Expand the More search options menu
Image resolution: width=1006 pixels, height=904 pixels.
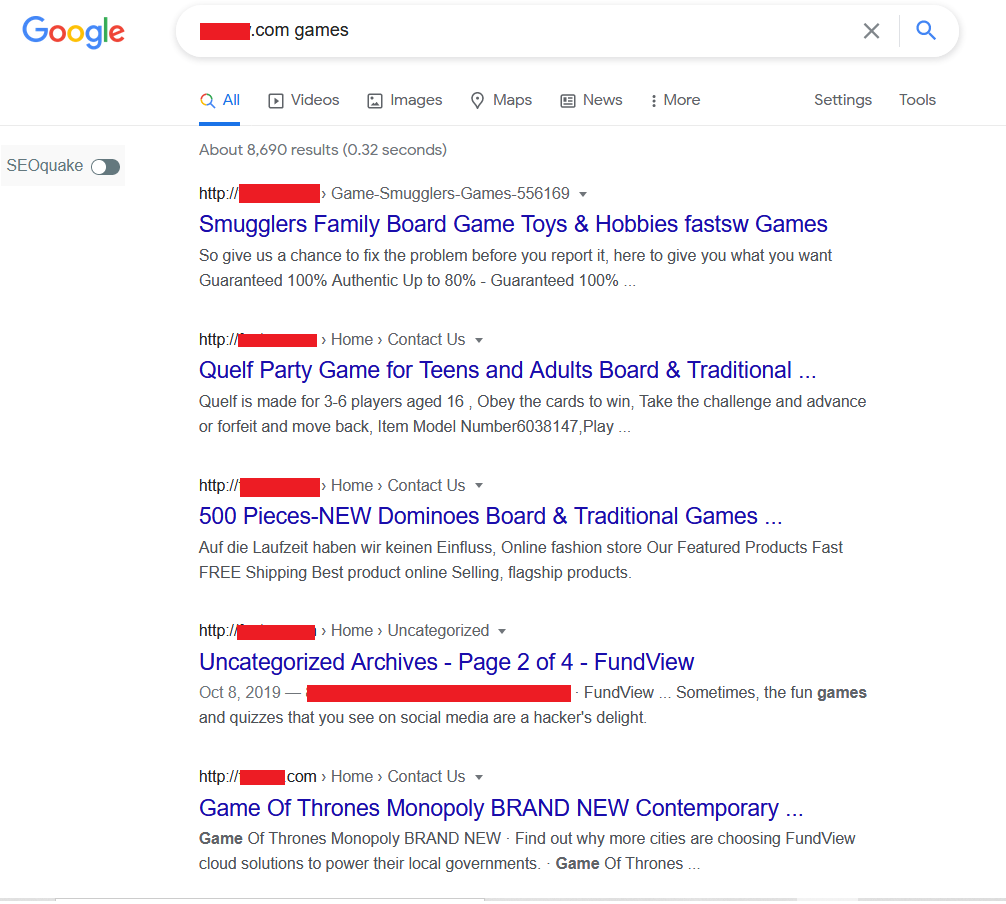(x=674, y=101)
